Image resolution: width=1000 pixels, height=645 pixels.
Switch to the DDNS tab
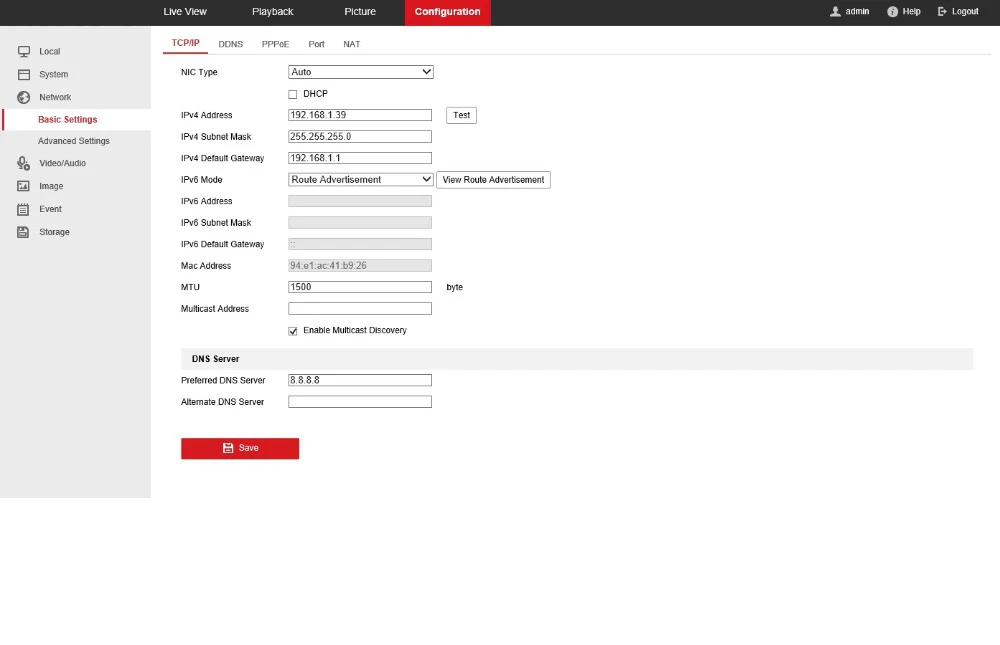click(x=230, y=43)
